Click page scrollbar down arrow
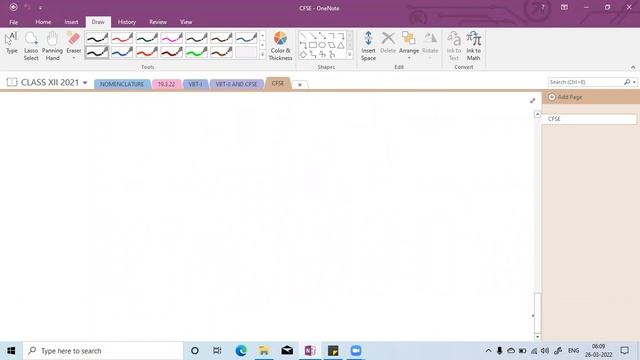640x360 pixels. (x=537, y=337)
